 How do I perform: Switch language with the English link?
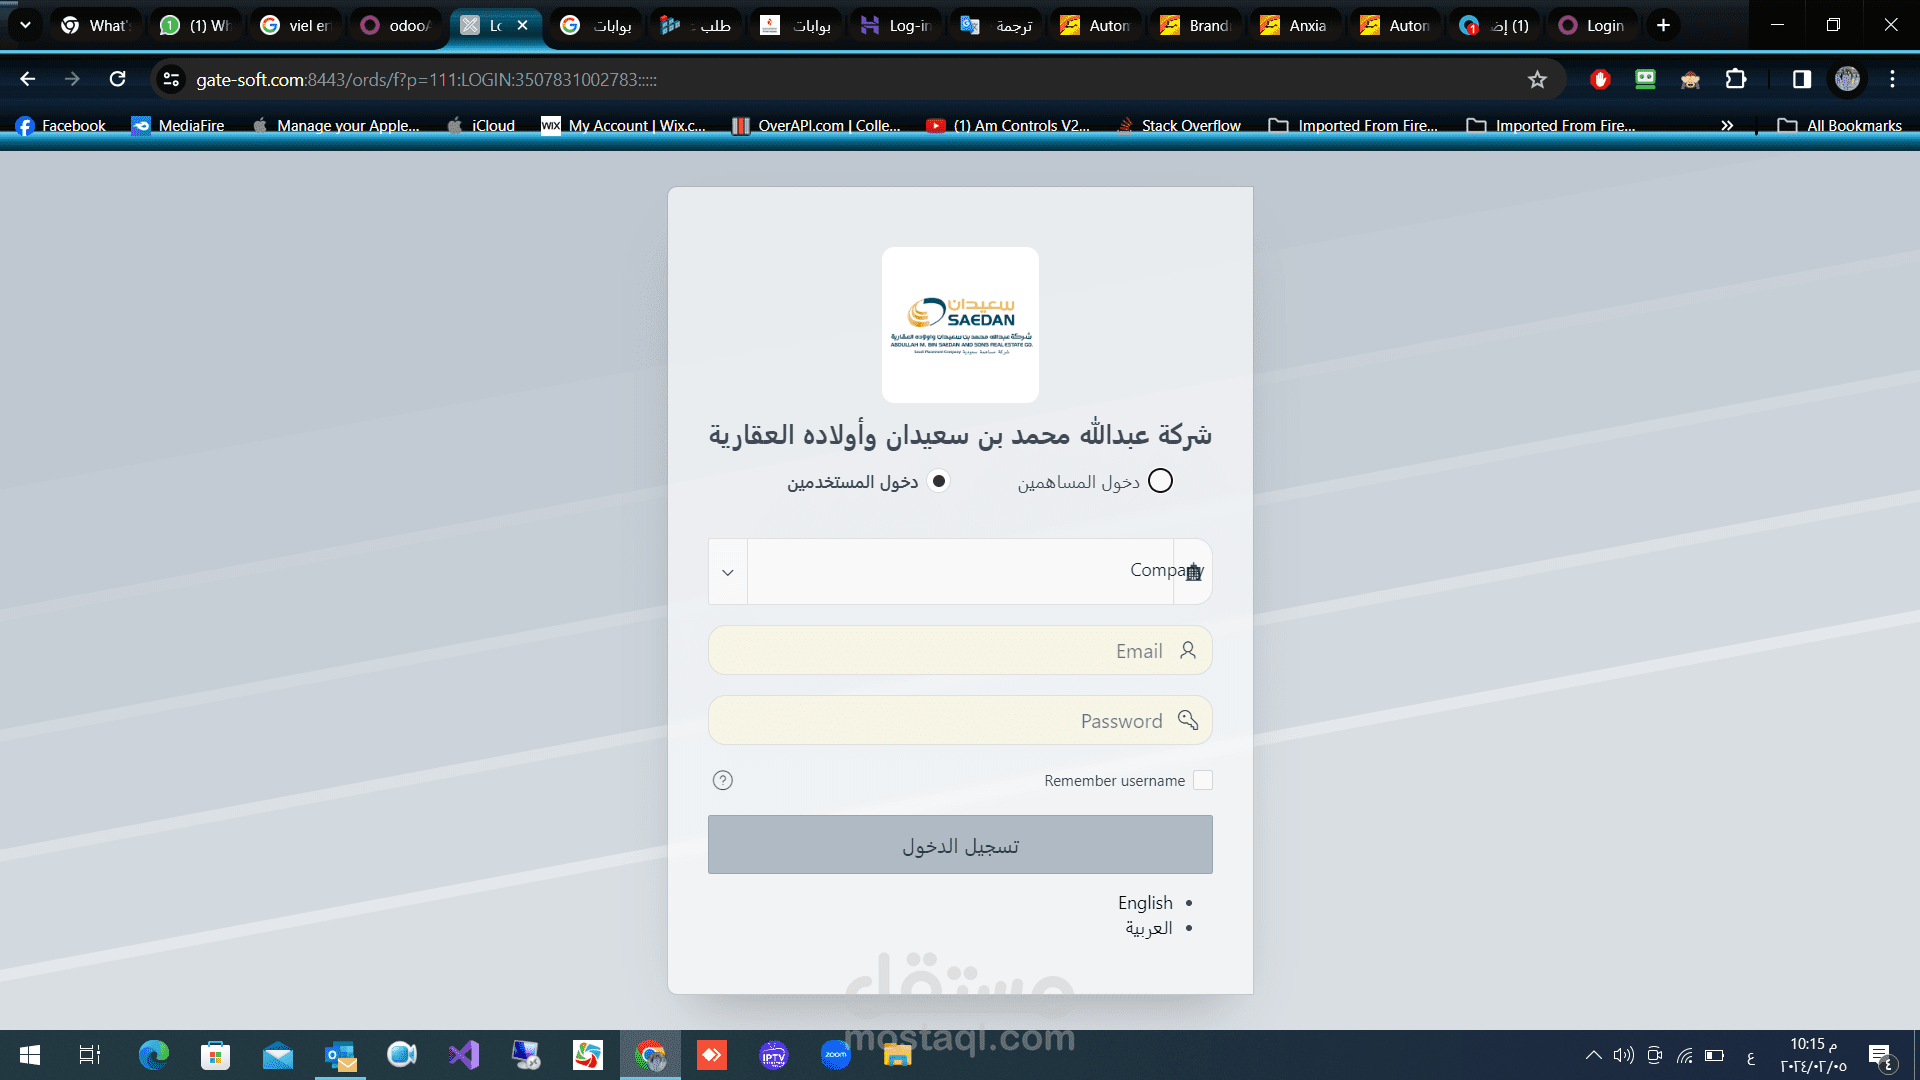(x=1145, y=902)
